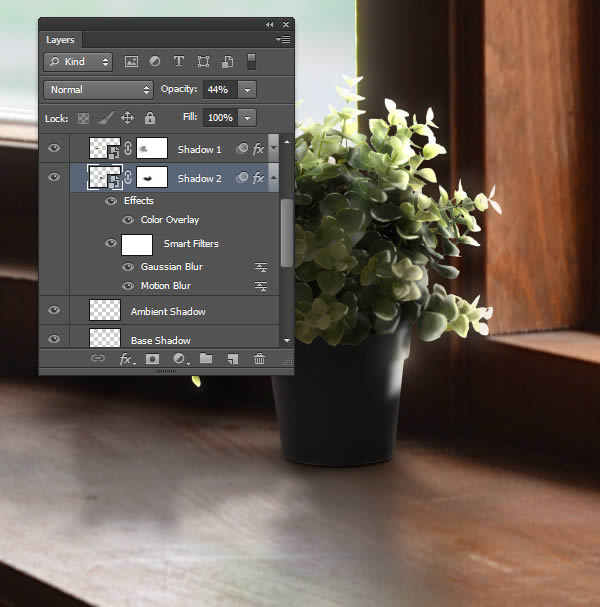Lock transparent pixels icon
The image size is (600, 607).
tap(83, 118)
